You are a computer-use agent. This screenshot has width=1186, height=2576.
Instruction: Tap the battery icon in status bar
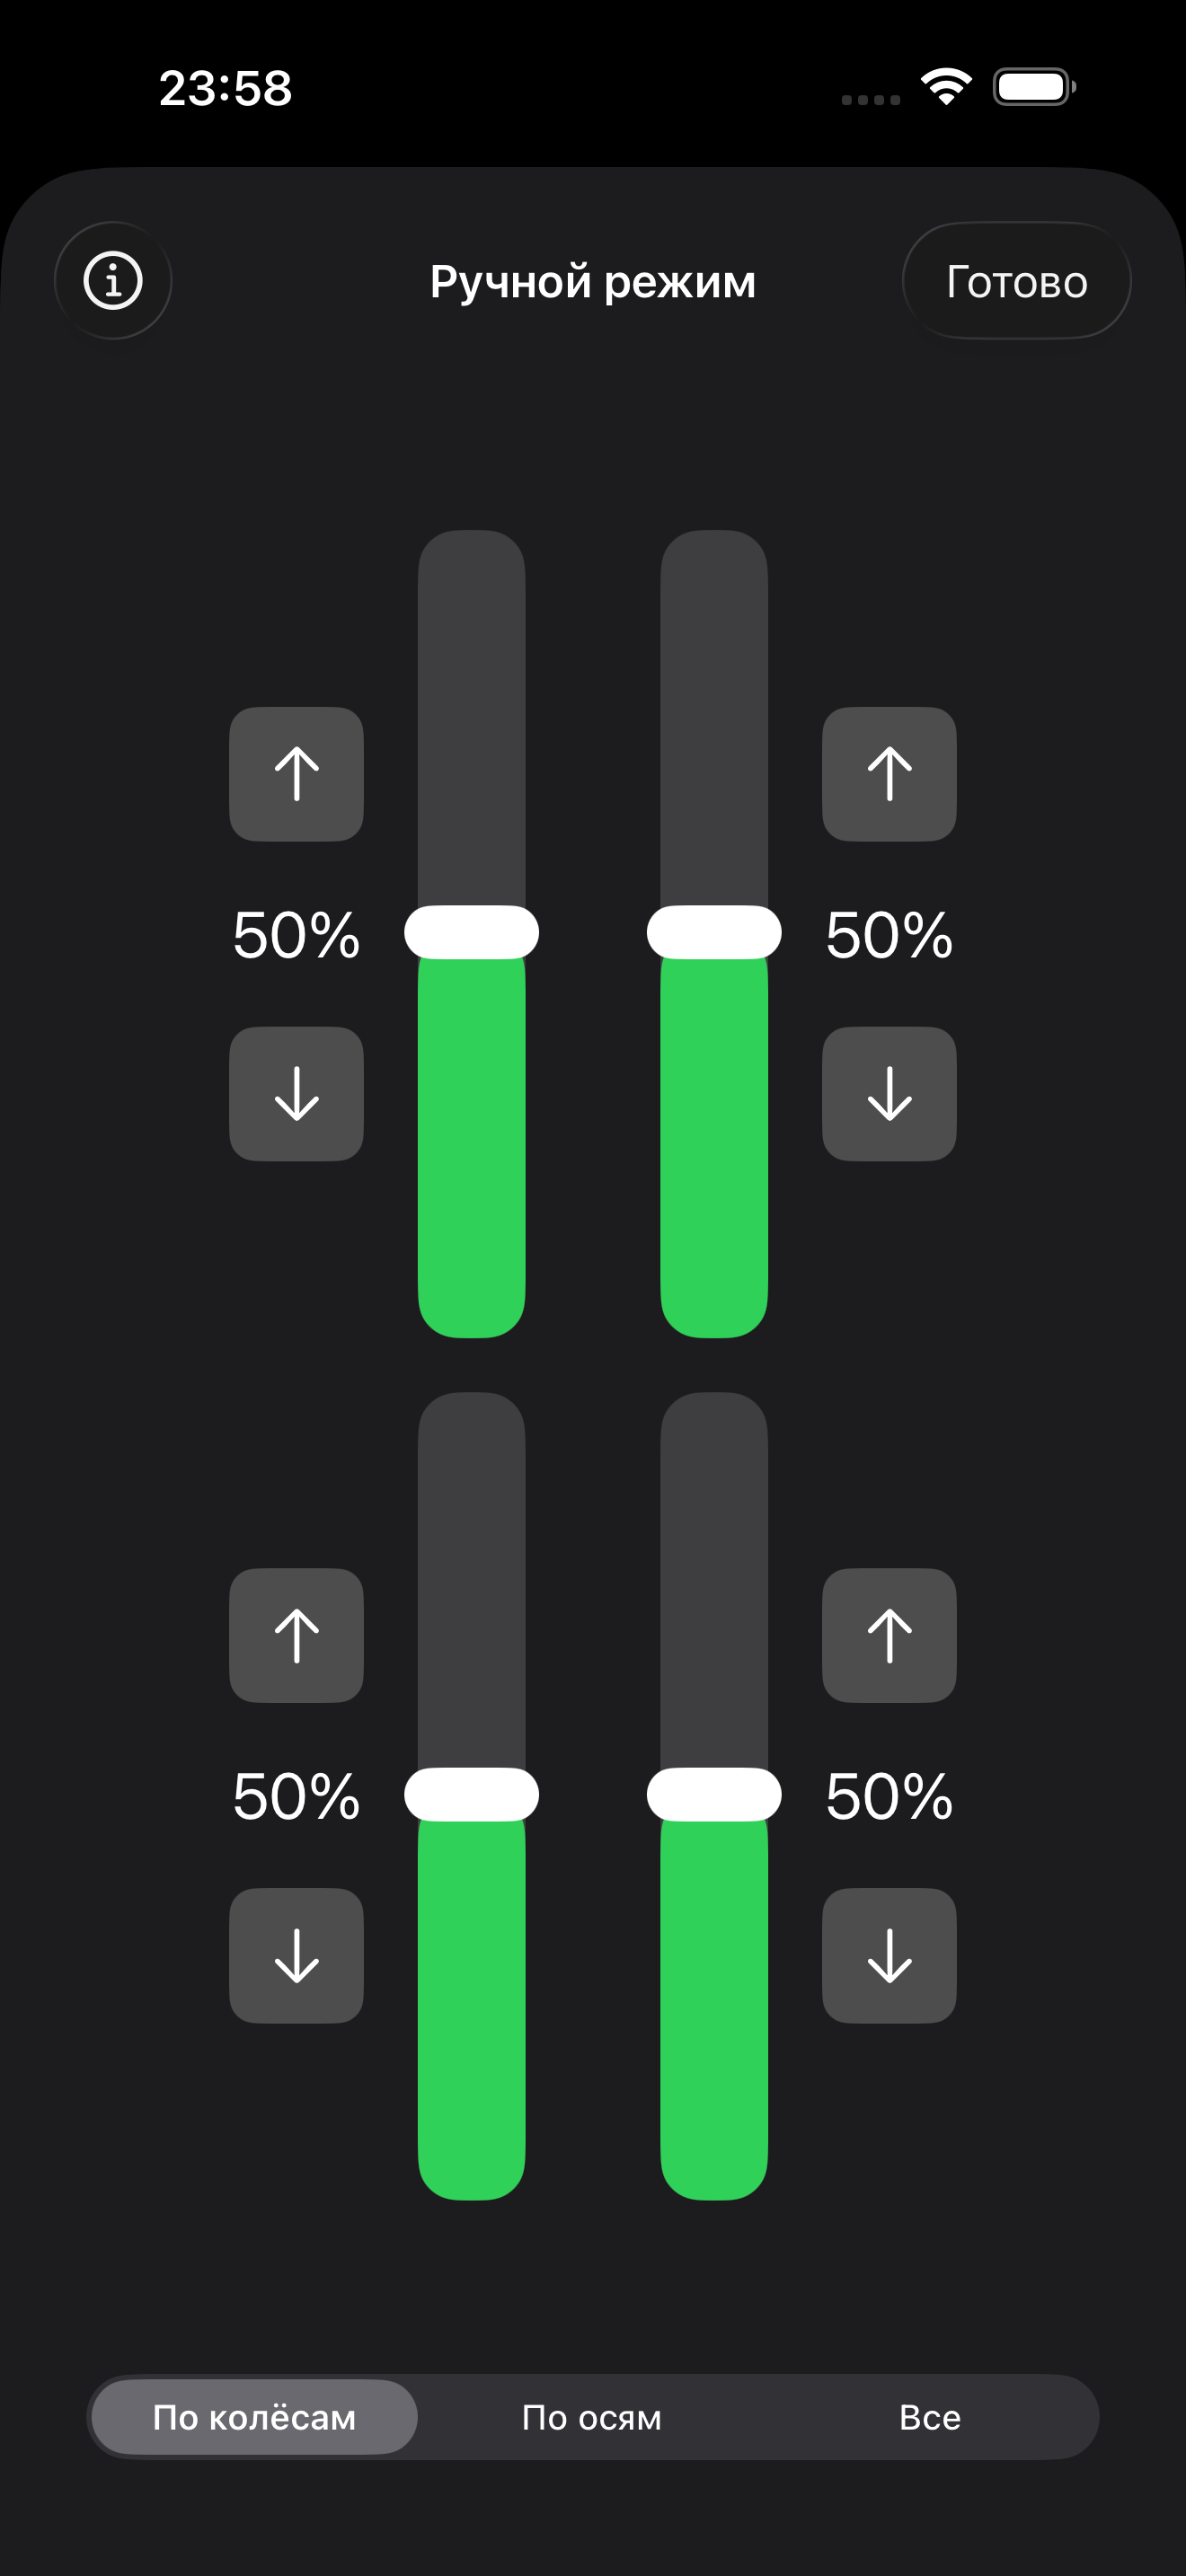tap(1034, 87)
